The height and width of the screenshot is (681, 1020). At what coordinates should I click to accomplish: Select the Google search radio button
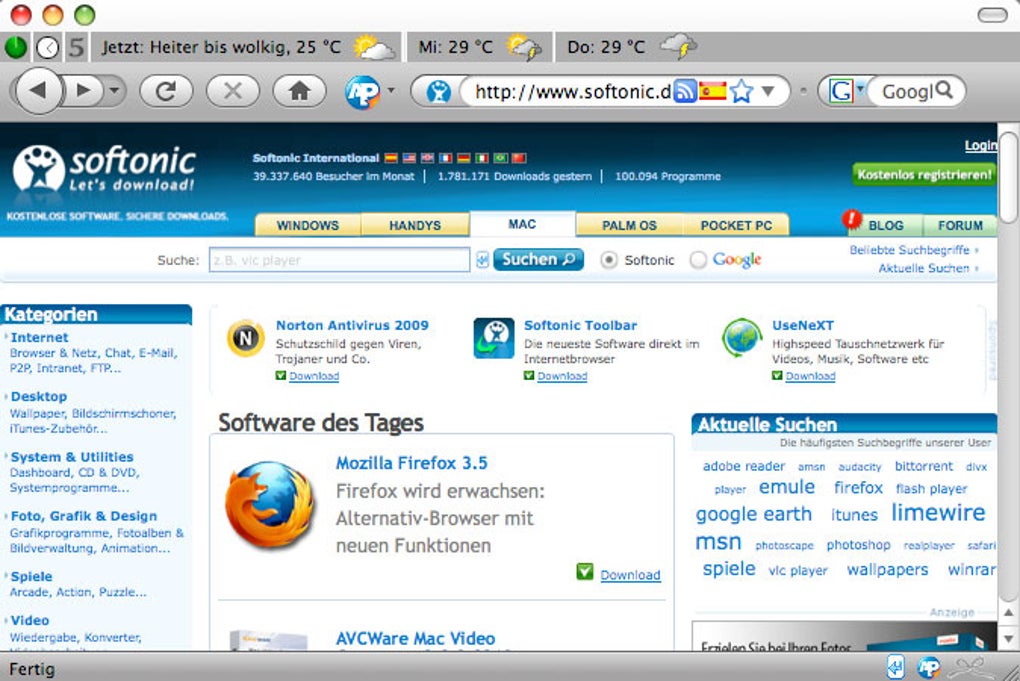pyautogui.click(x=698, y=260)
